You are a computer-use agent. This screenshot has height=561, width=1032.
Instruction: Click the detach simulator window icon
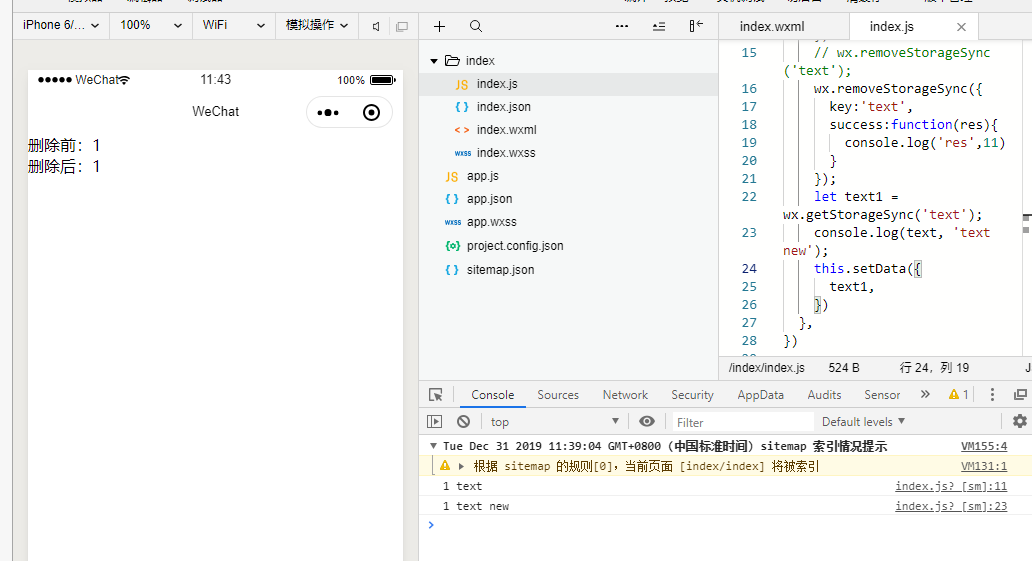(x=401, y=26)
